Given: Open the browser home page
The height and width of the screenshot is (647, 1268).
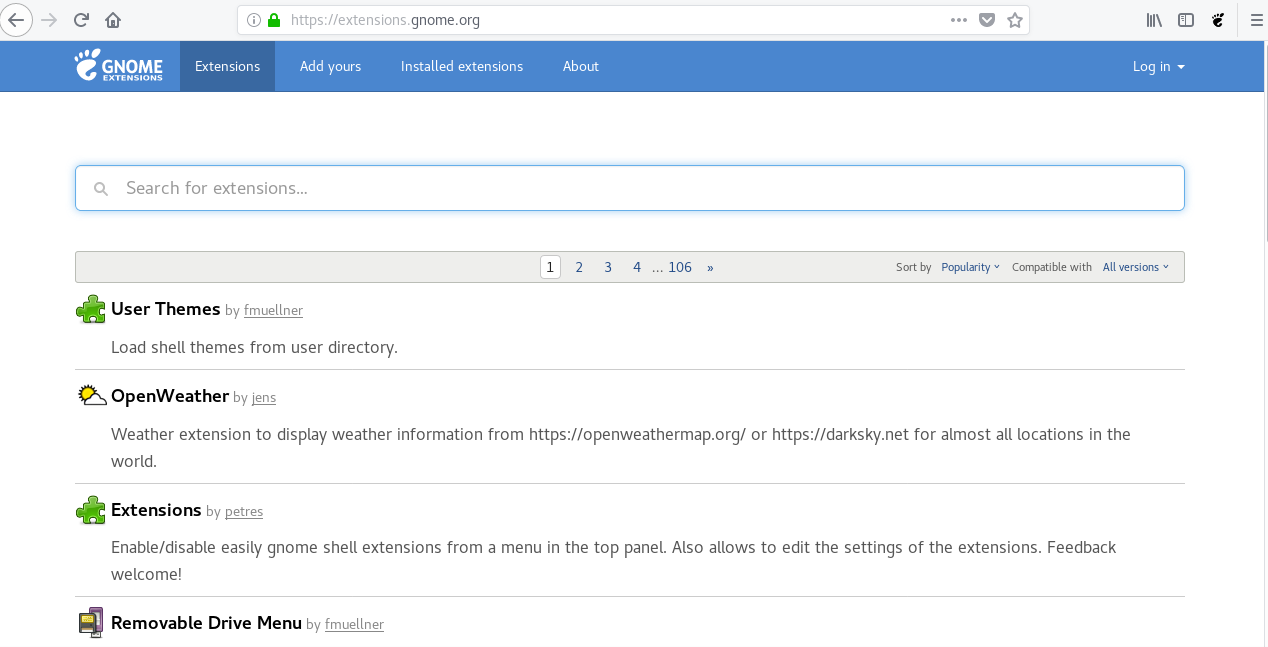Looking at the screenshot, I should 113,19.
